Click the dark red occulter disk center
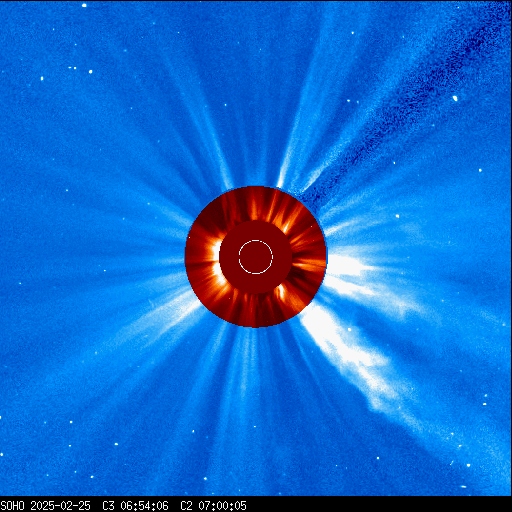Viewport: 512px width, 512px height. point(256,257)
